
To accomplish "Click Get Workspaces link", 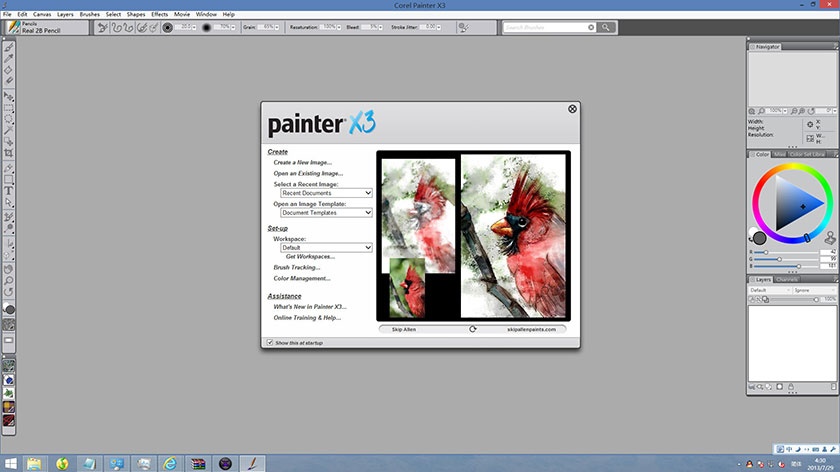I will [x=310, y=257].
